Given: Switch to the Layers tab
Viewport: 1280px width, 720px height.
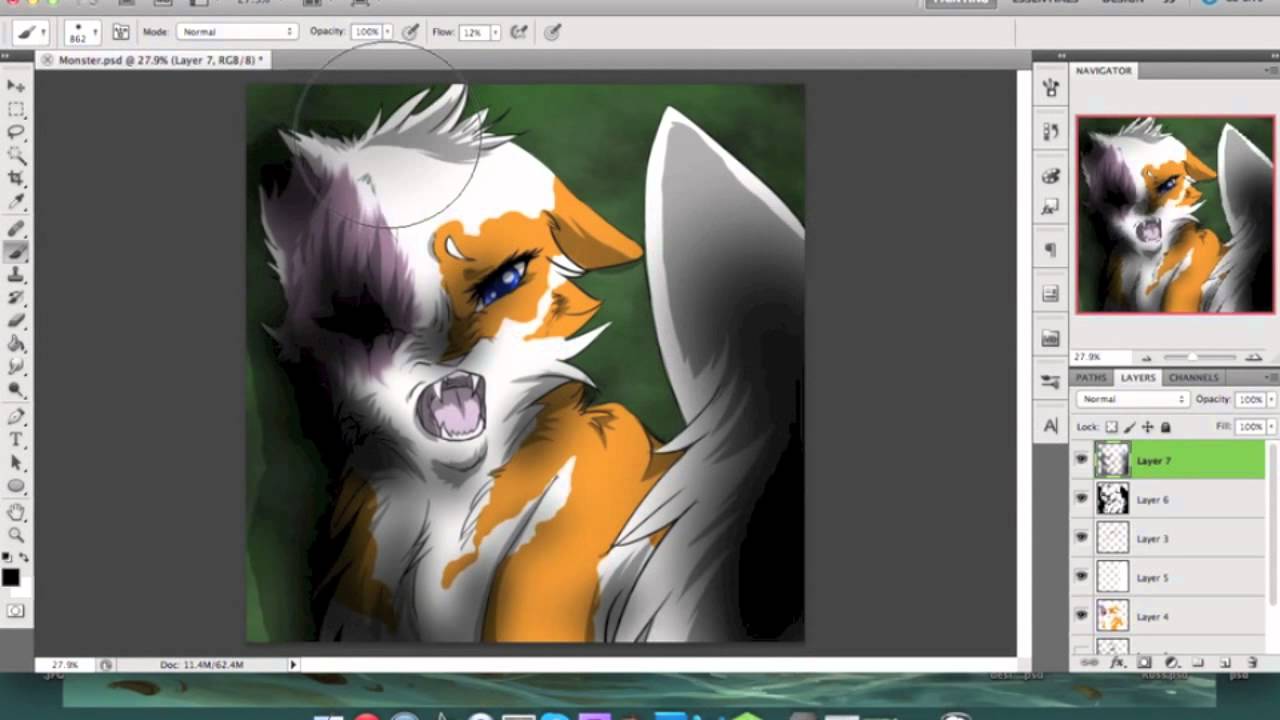Looking at the screenshot, I should point(1137,377).
